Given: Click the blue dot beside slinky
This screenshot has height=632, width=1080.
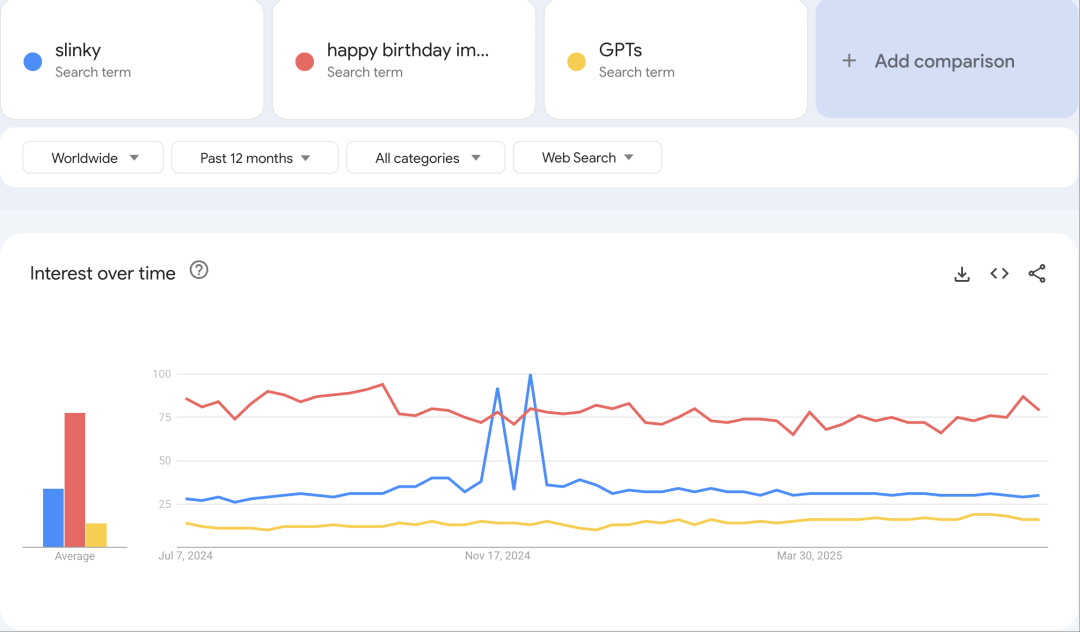Looking at the screenshot, I should (33, 62).
